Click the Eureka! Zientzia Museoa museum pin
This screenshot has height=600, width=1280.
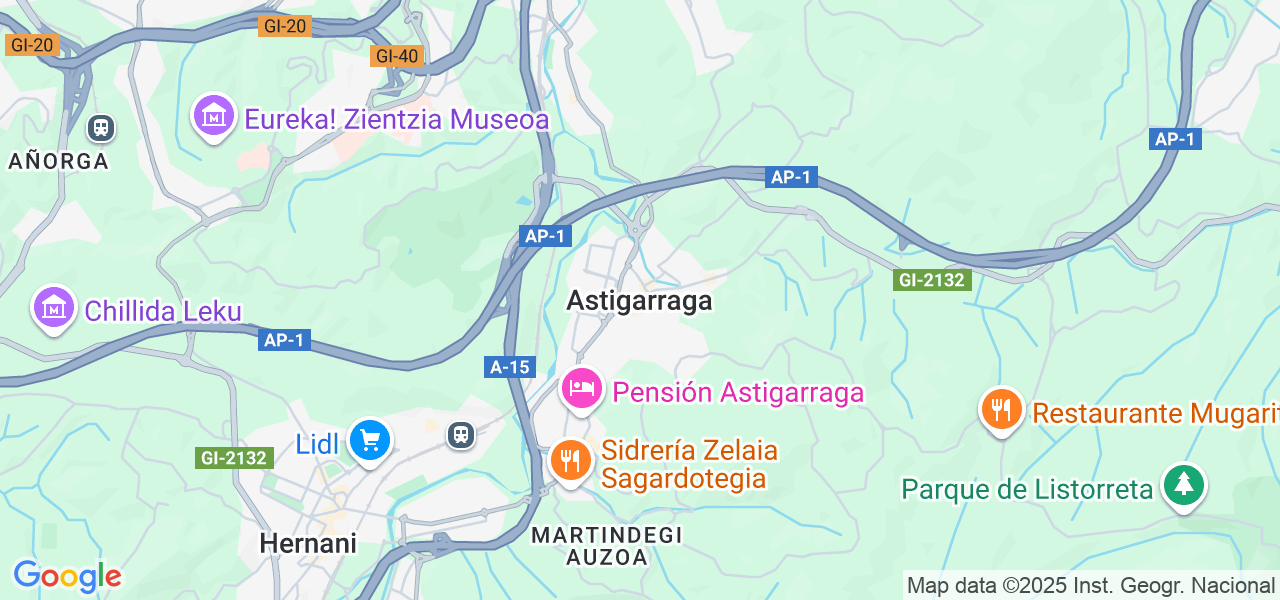[x=213, y=118]
